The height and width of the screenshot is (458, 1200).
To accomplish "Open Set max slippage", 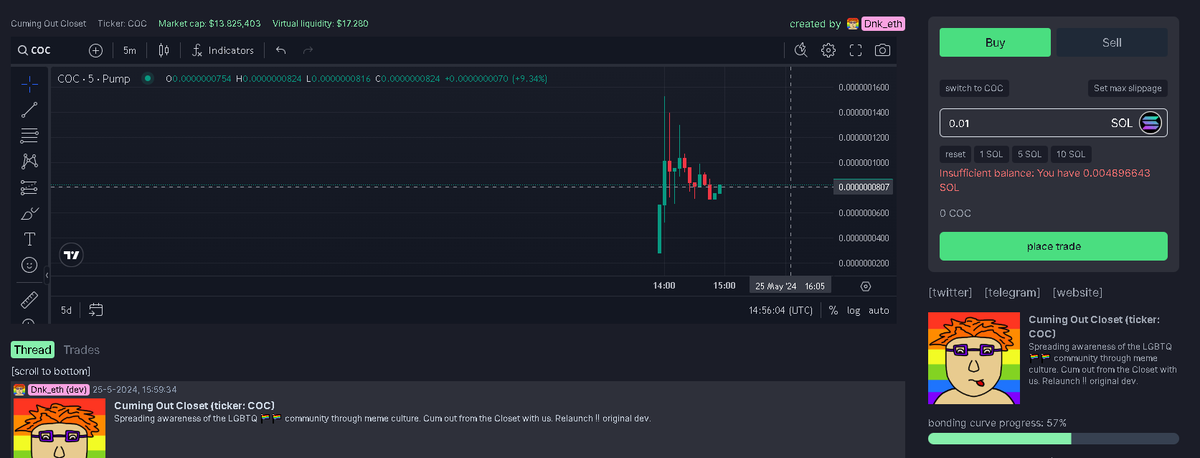I will pos(1127,88).
